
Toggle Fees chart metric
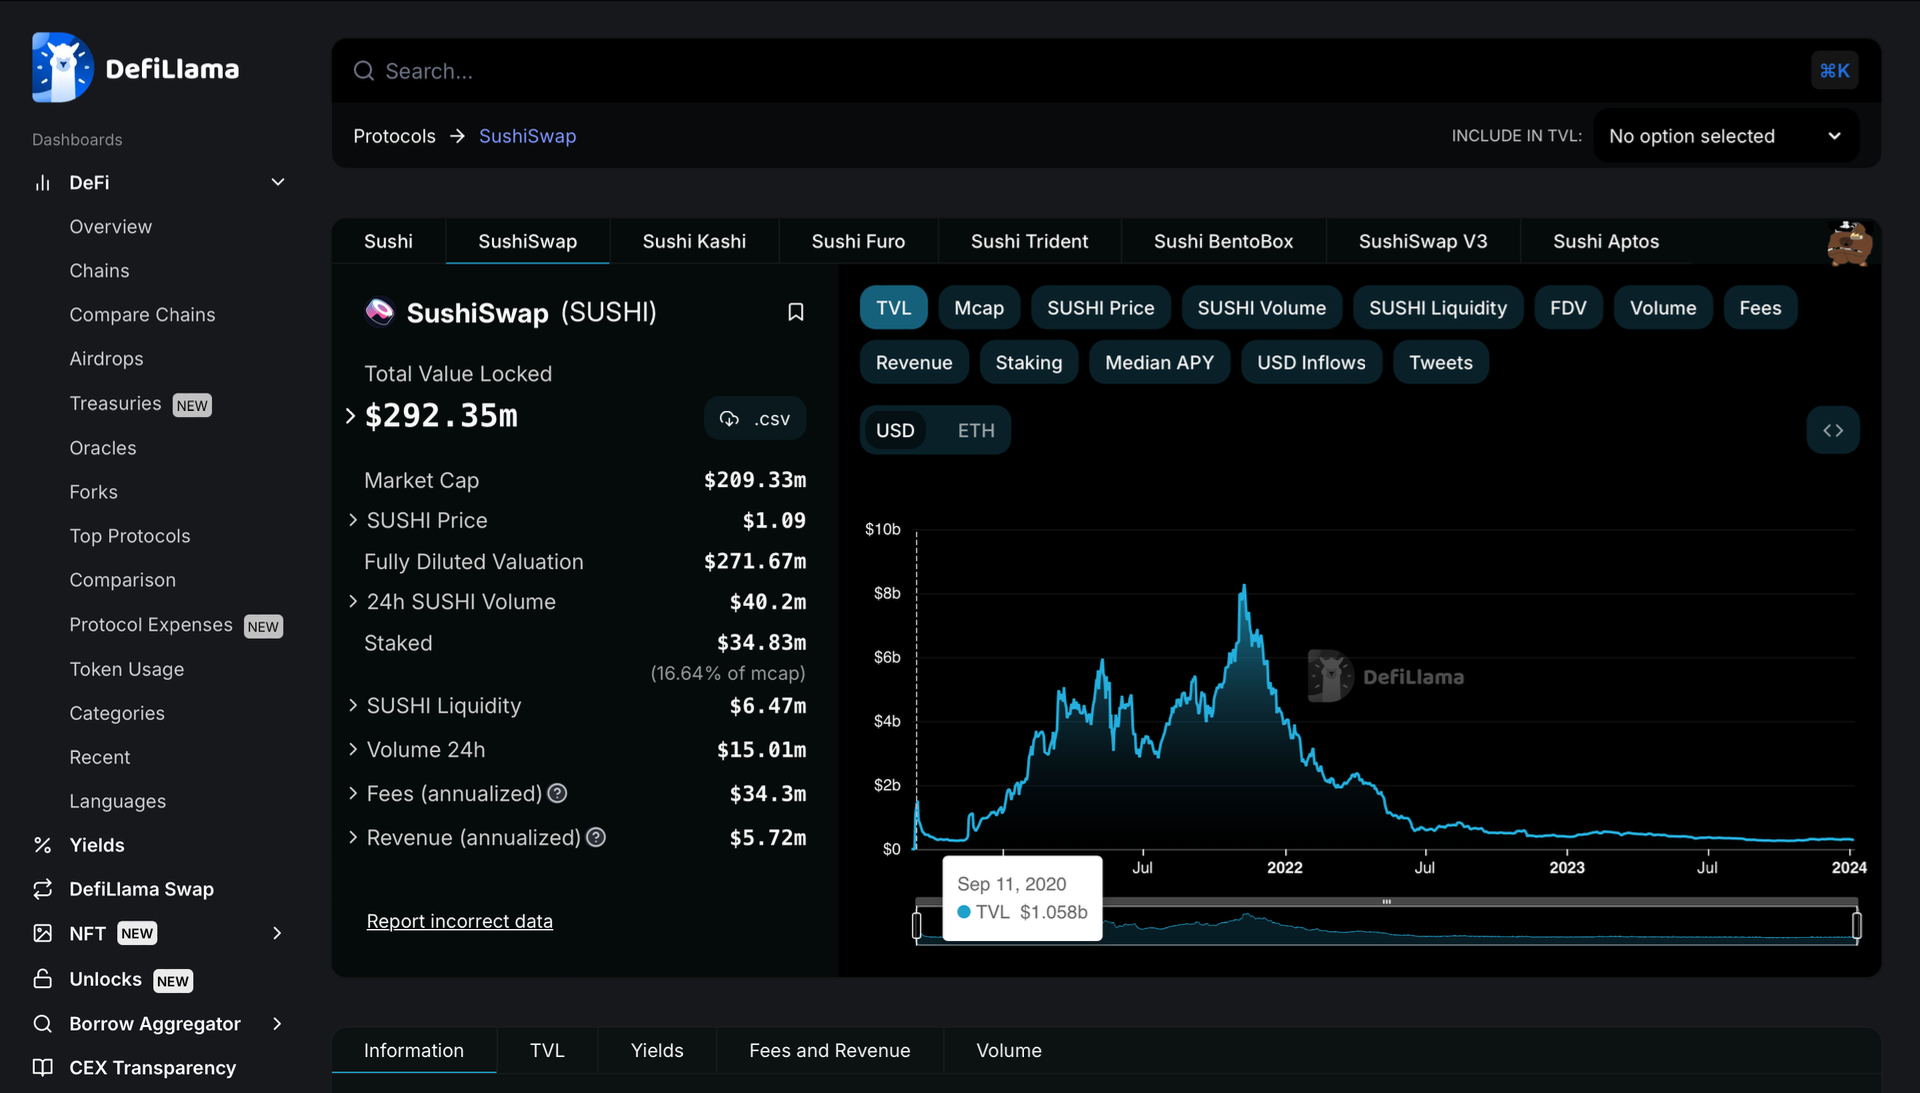(x=1760, y=308)
